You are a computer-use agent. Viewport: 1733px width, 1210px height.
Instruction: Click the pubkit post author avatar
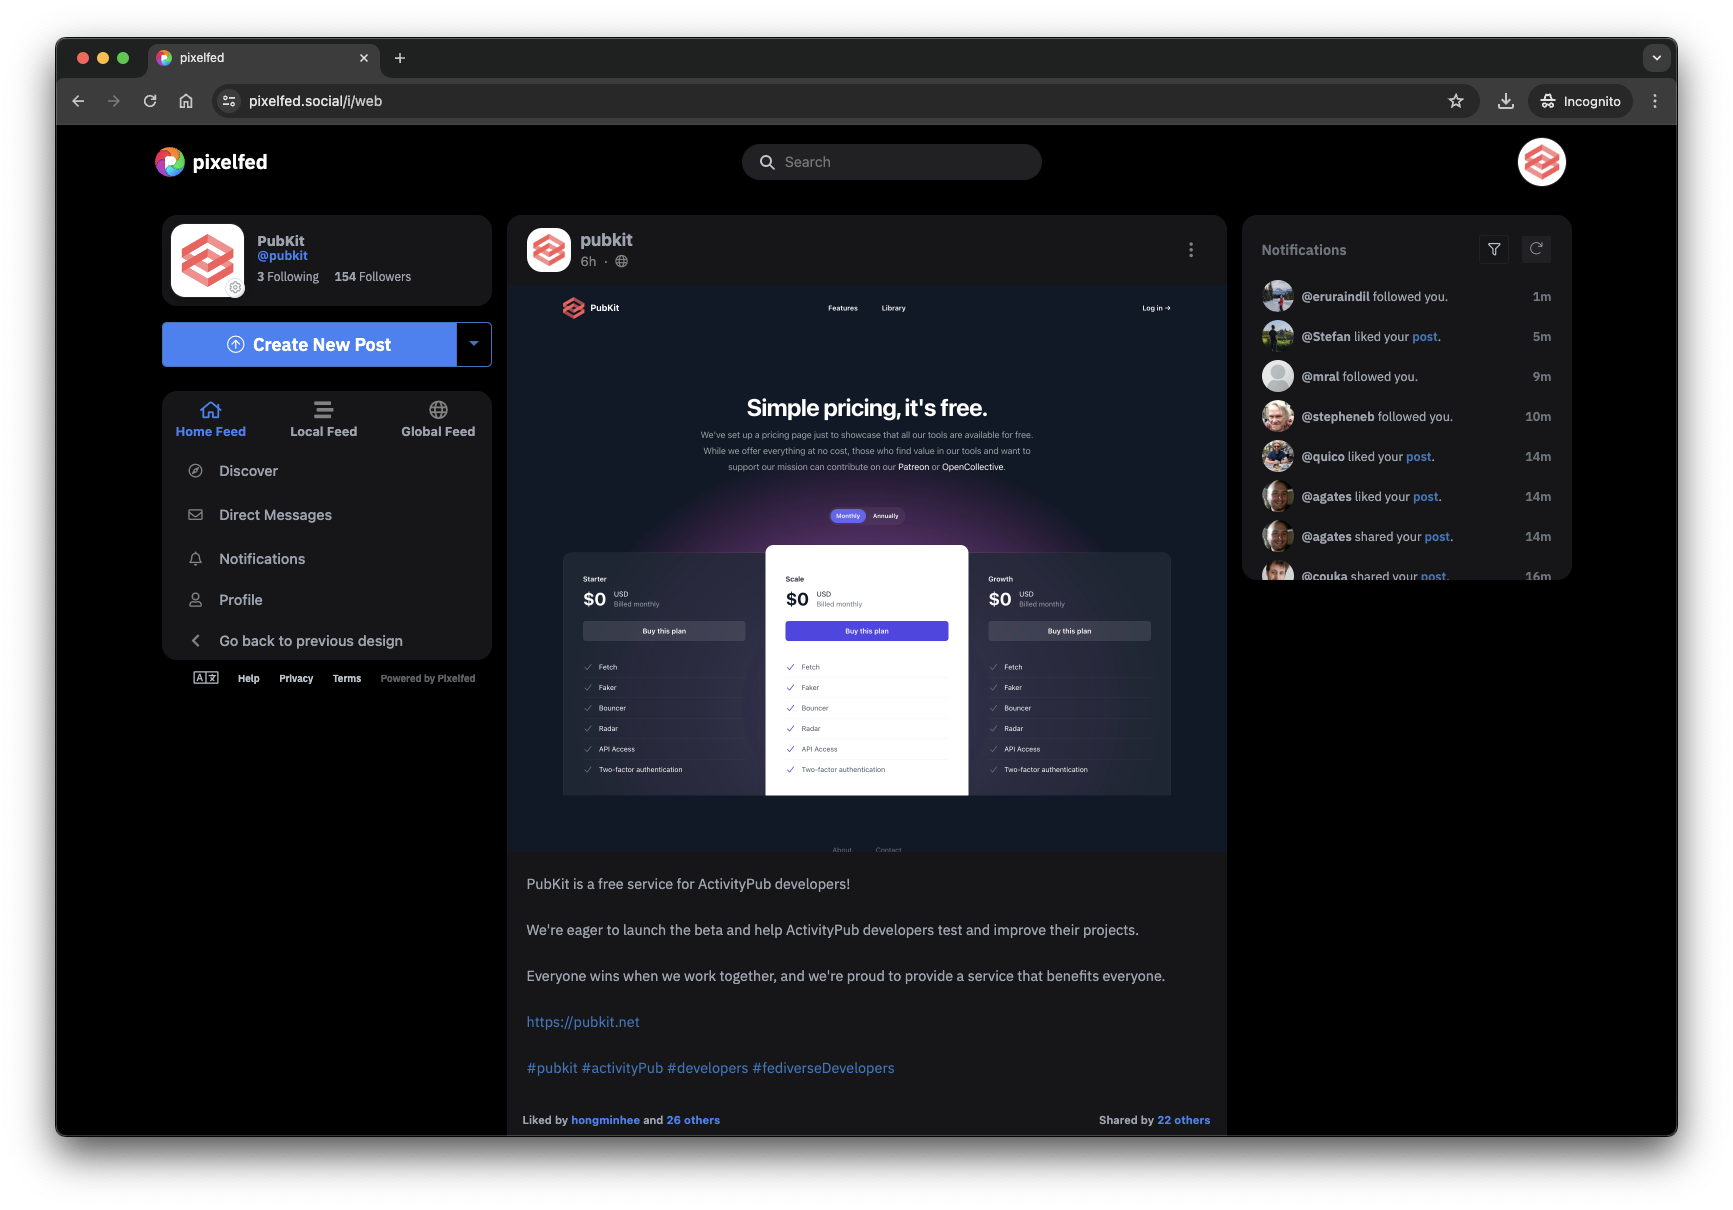tap(548, 250)
